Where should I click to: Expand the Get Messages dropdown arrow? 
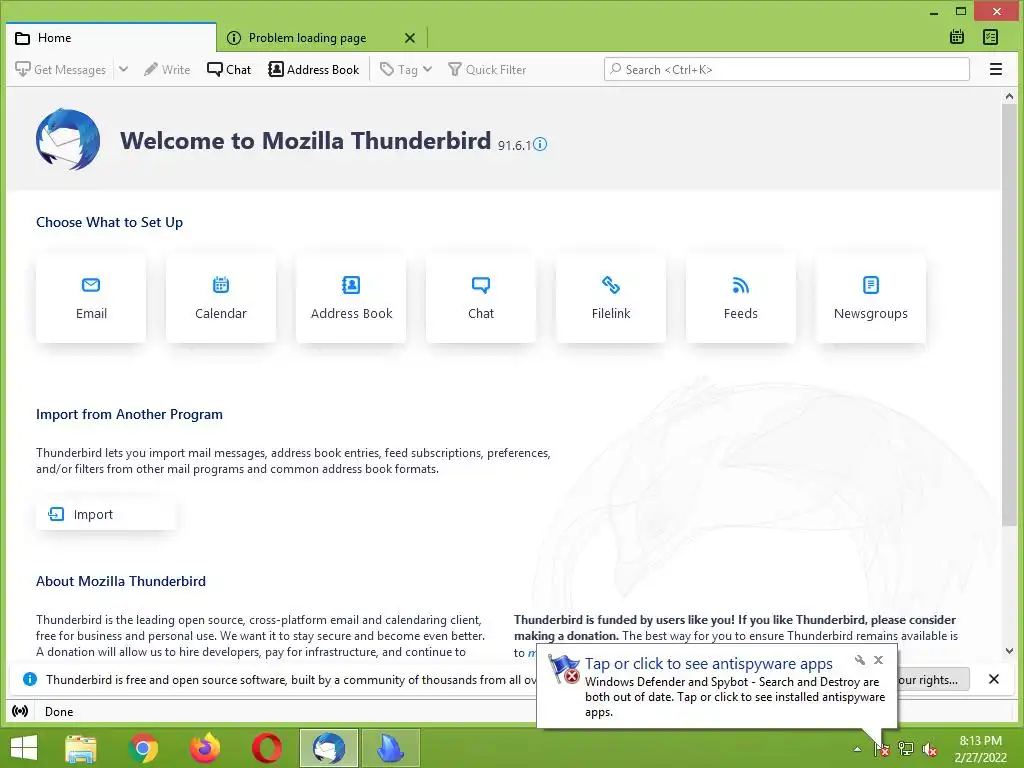[x=123, y=69]
